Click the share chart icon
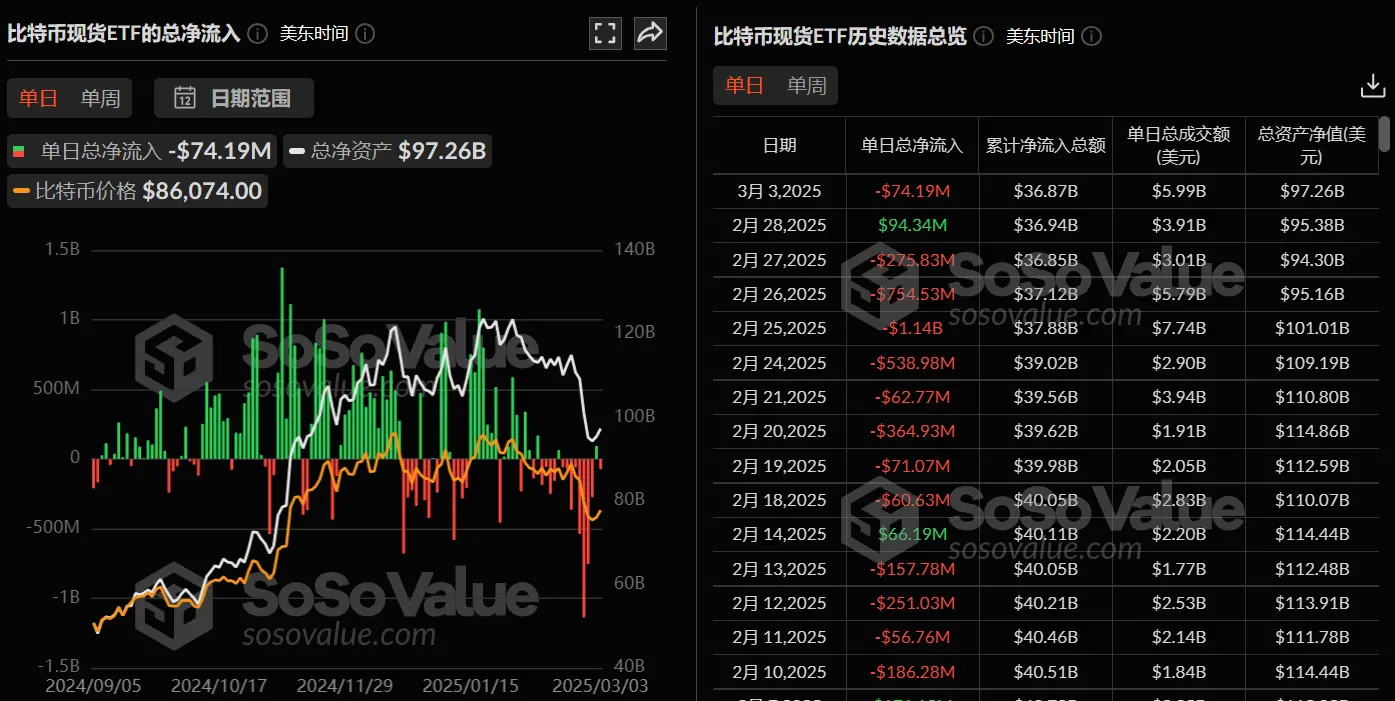This screenshot has height=701, width=1395. (x=650, y=33)
